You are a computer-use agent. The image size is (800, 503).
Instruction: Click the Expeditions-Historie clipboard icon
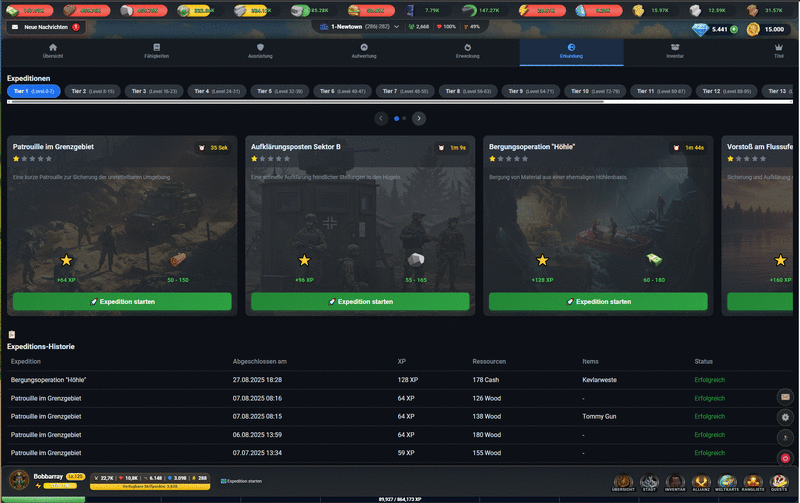(x=12, y=335)
